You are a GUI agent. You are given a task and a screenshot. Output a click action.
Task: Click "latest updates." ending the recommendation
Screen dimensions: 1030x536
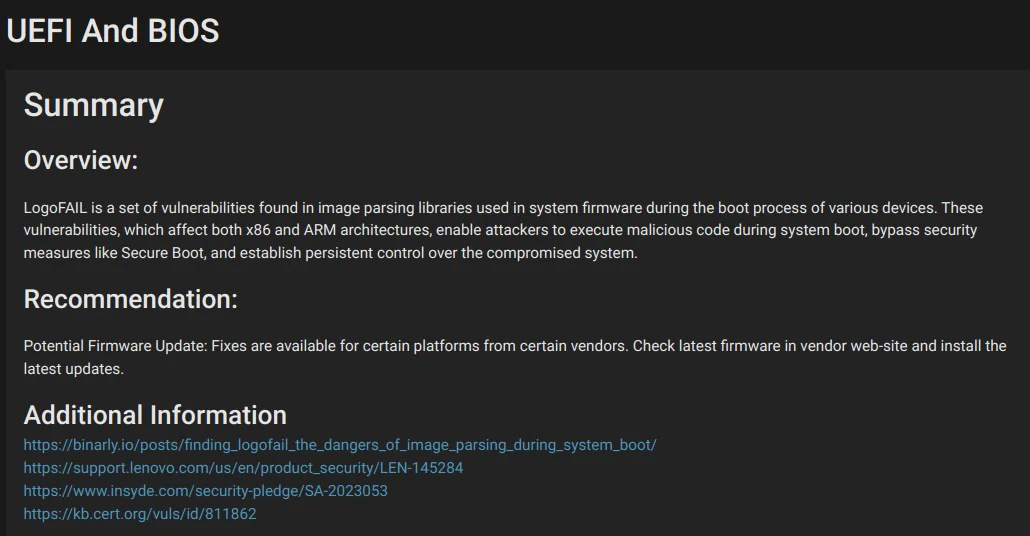(x=74, y=368)
